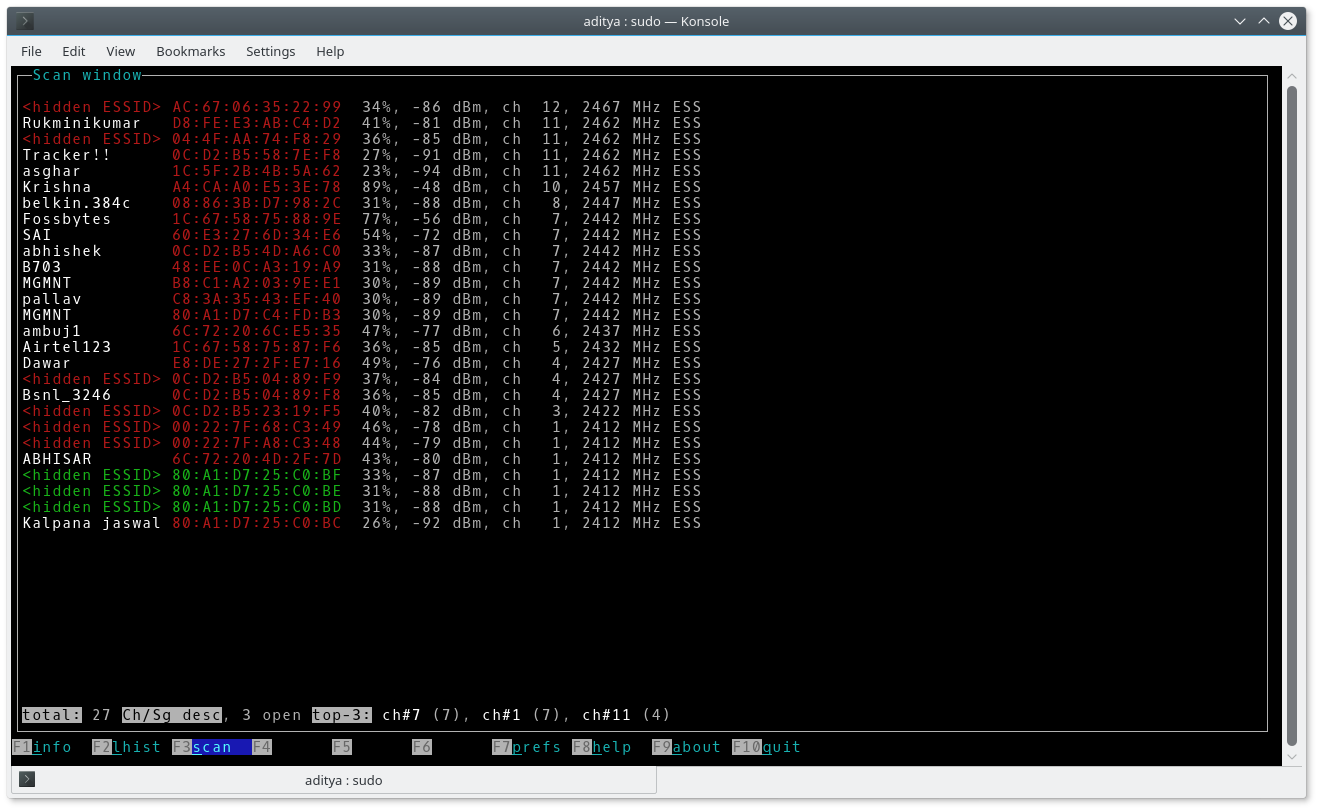Click the Rukminikumar network name

[82, 123]
